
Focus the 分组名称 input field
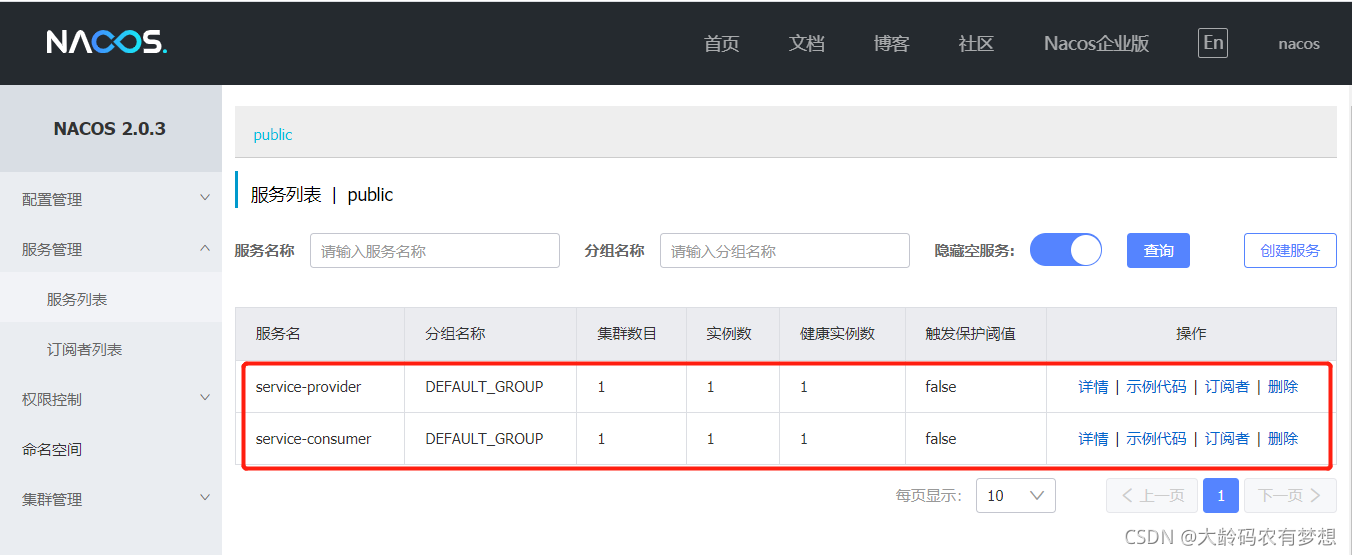785,250
